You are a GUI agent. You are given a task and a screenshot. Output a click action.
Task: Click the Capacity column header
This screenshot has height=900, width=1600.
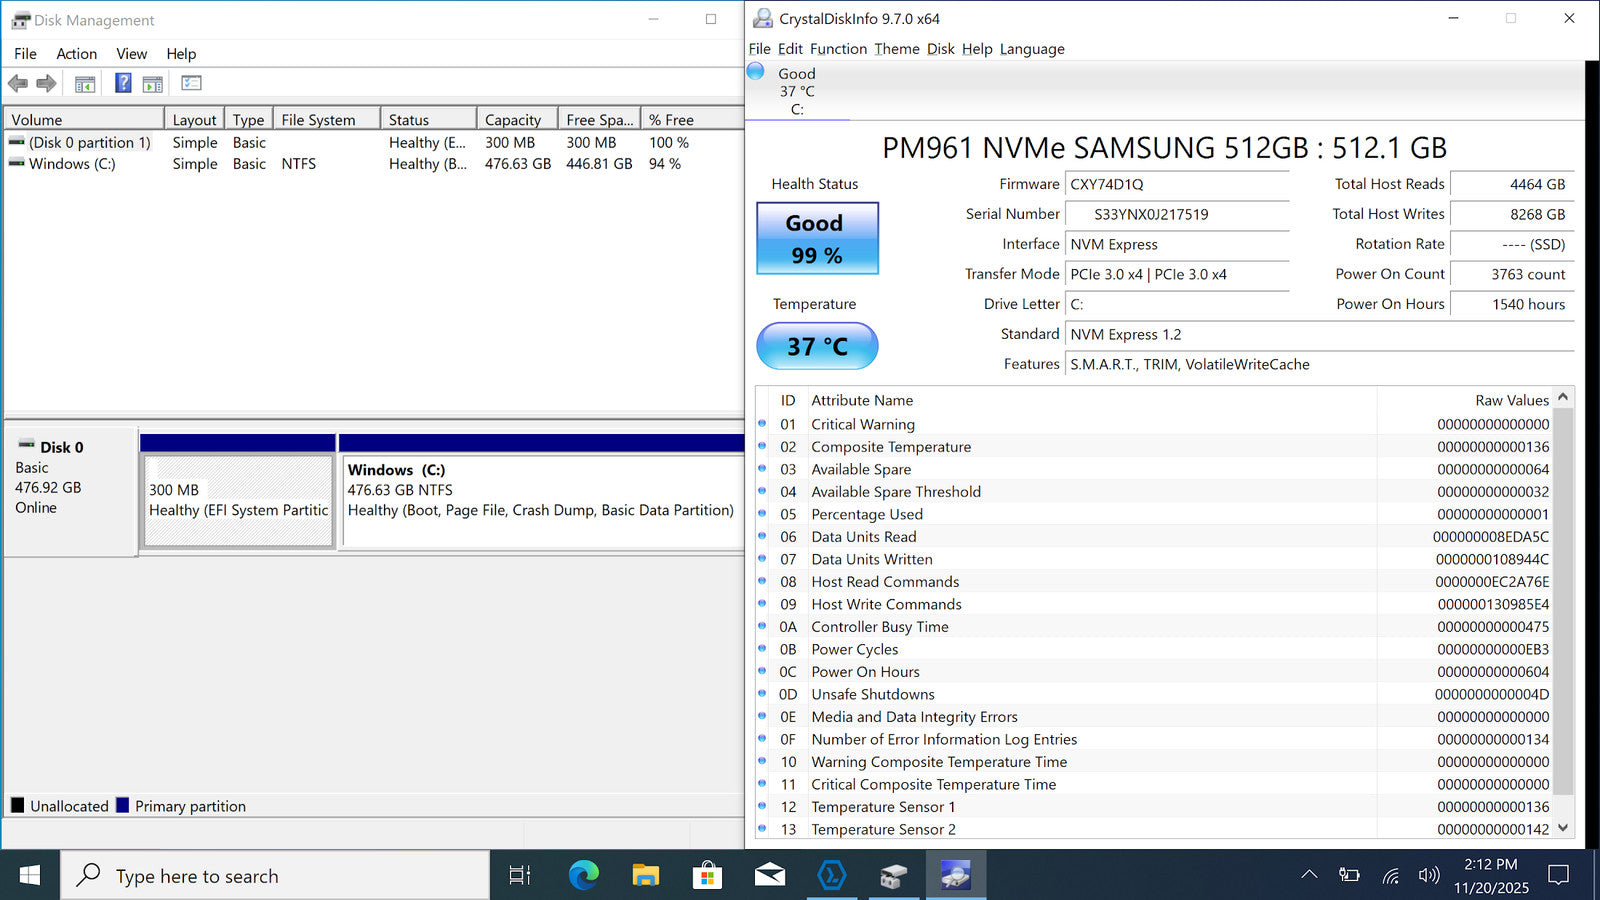pyautogui.click(x=513, y=120)
